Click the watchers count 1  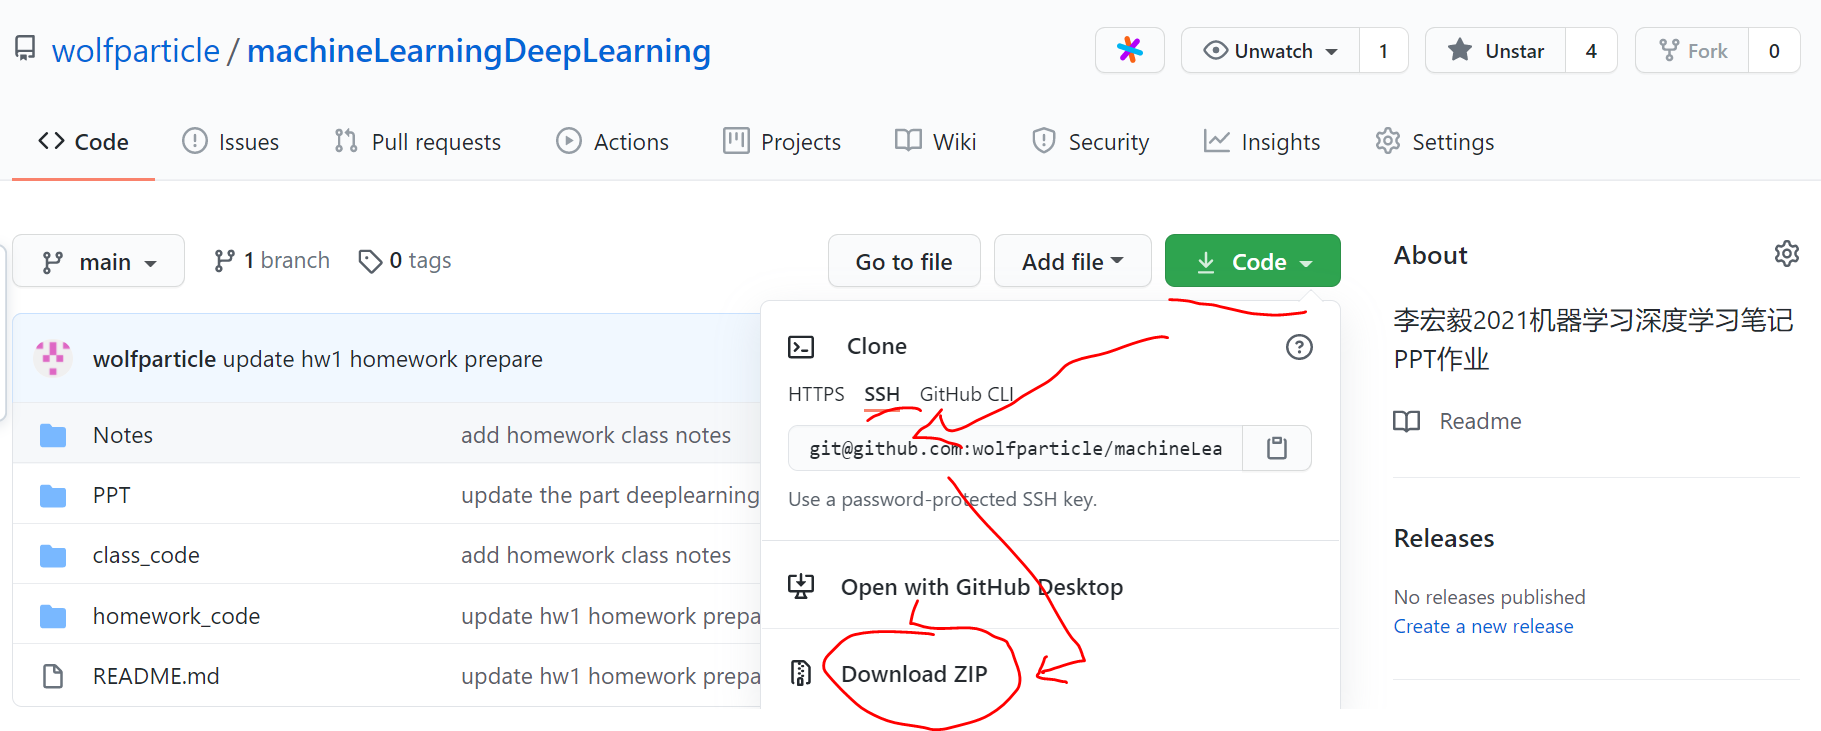pyautogui.click(x=1384, y=50)
